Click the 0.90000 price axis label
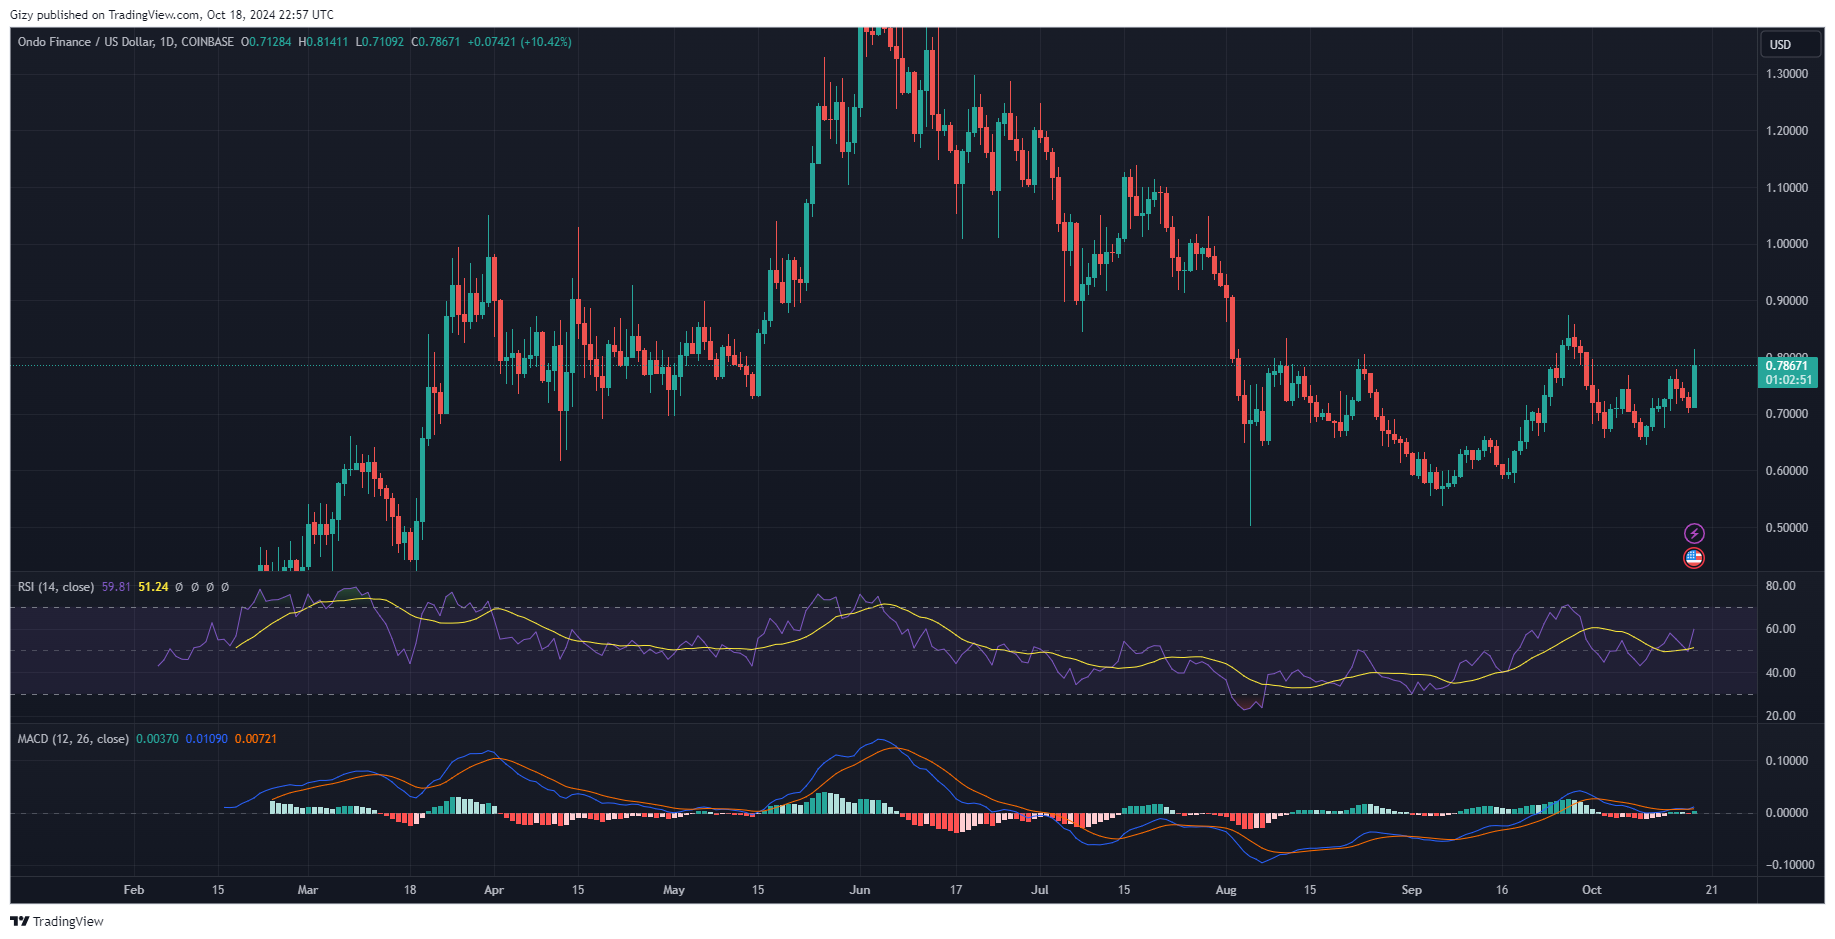This screenshot has width=1835, height=939. 1787,301
